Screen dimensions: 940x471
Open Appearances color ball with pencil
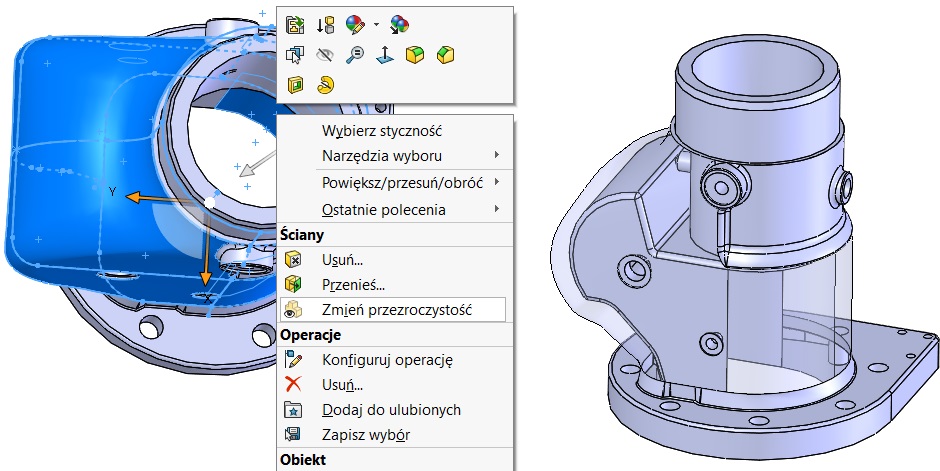pos(355,25)
